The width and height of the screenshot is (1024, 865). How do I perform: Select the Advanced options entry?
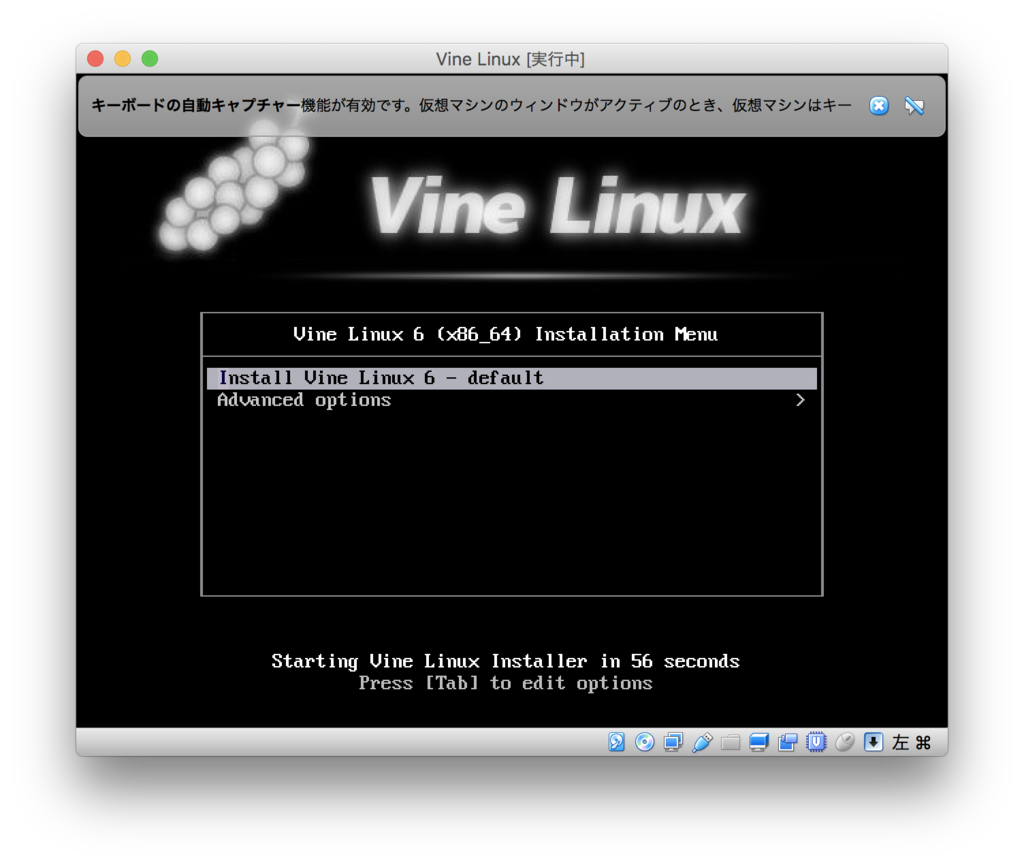tap(511, 400)
